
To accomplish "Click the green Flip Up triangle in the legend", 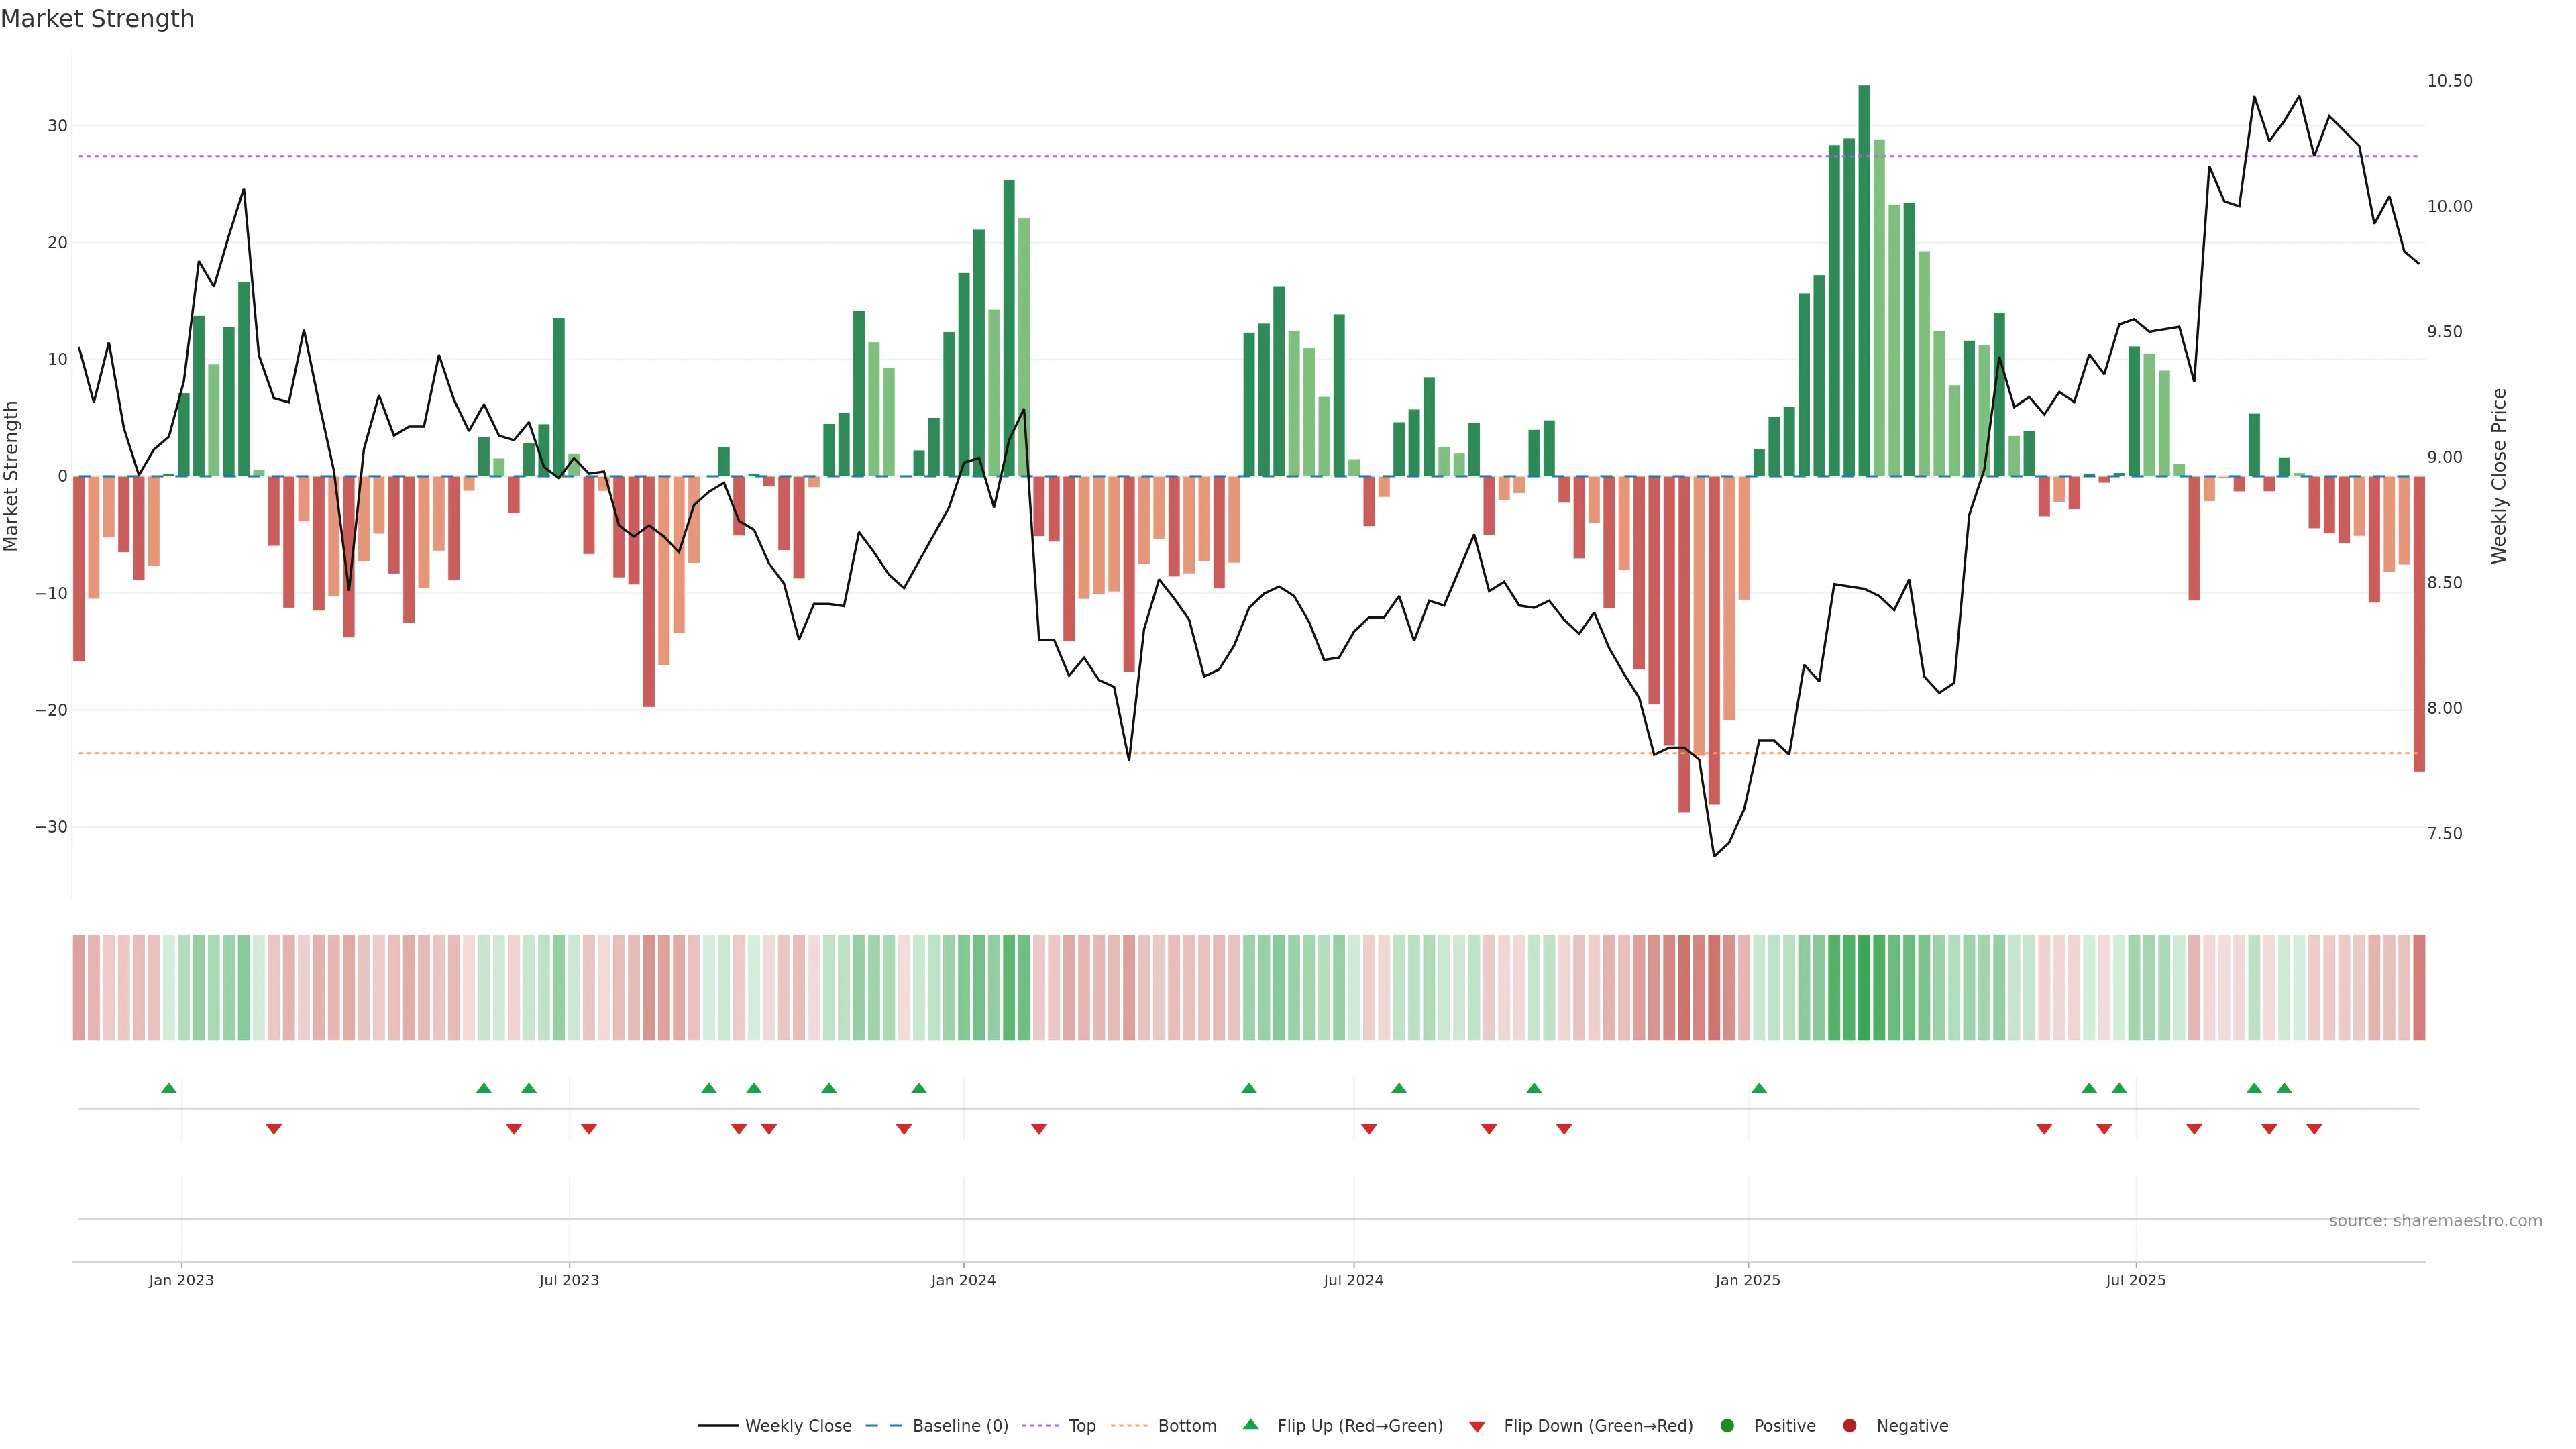I will (1250, 1424).
